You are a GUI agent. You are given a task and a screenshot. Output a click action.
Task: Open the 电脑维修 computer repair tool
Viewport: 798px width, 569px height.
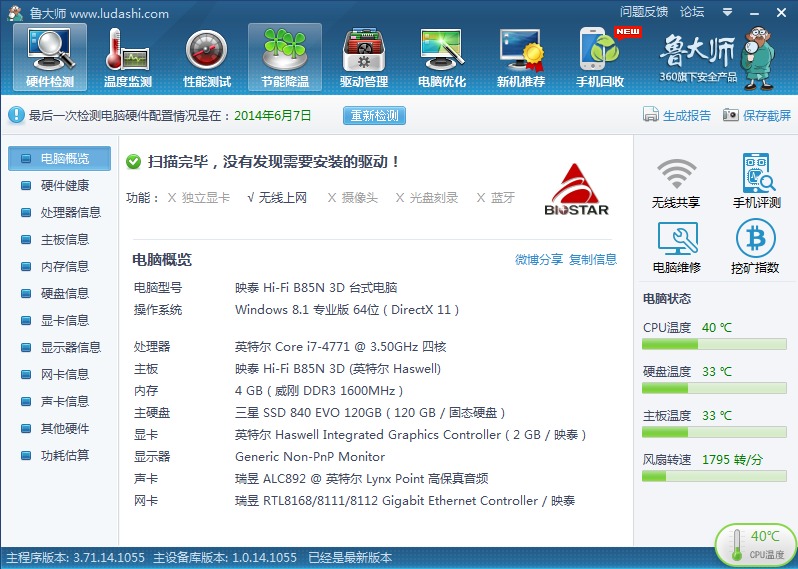676,248
